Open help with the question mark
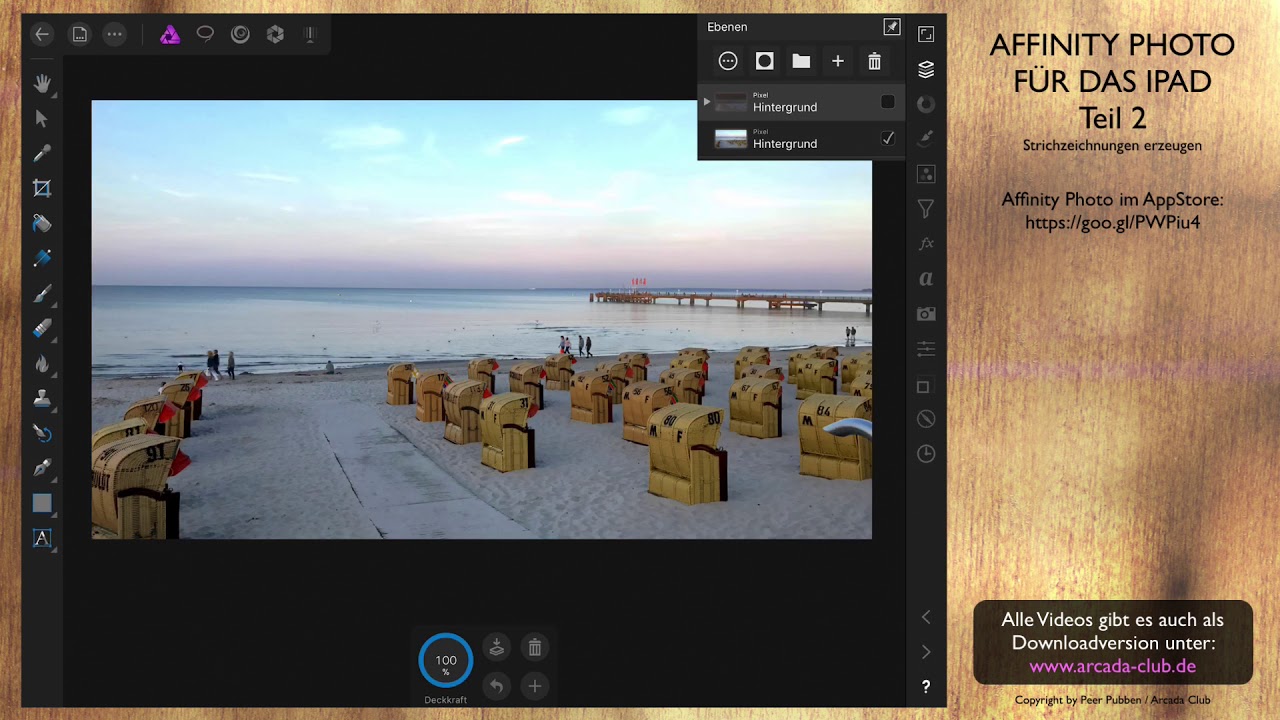 926,687
